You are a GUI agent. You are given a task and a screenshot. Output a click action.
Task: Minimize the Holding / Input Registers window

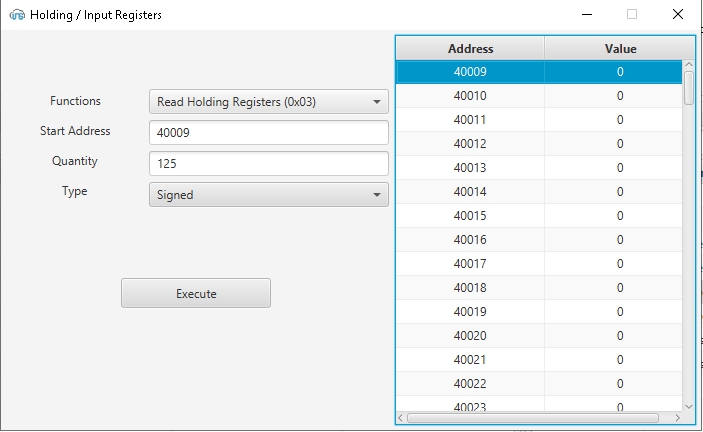585,15
